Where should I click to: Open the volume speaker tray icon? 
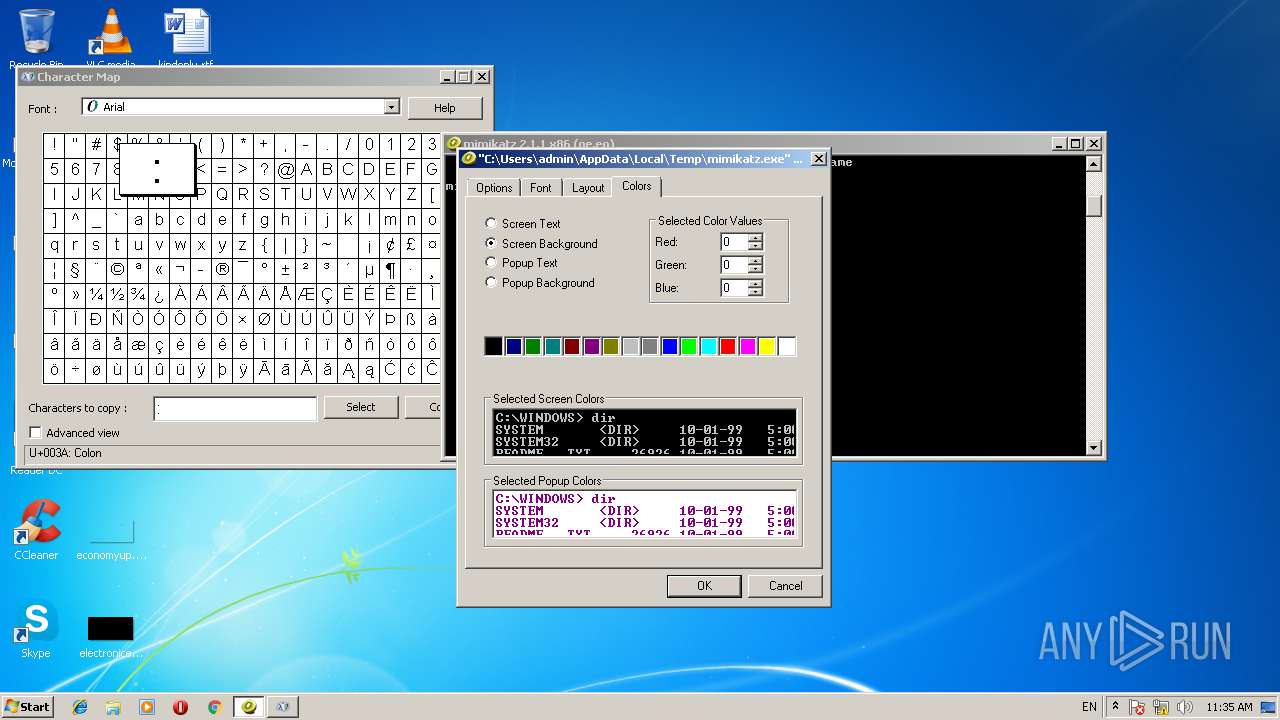(1185, 707)
